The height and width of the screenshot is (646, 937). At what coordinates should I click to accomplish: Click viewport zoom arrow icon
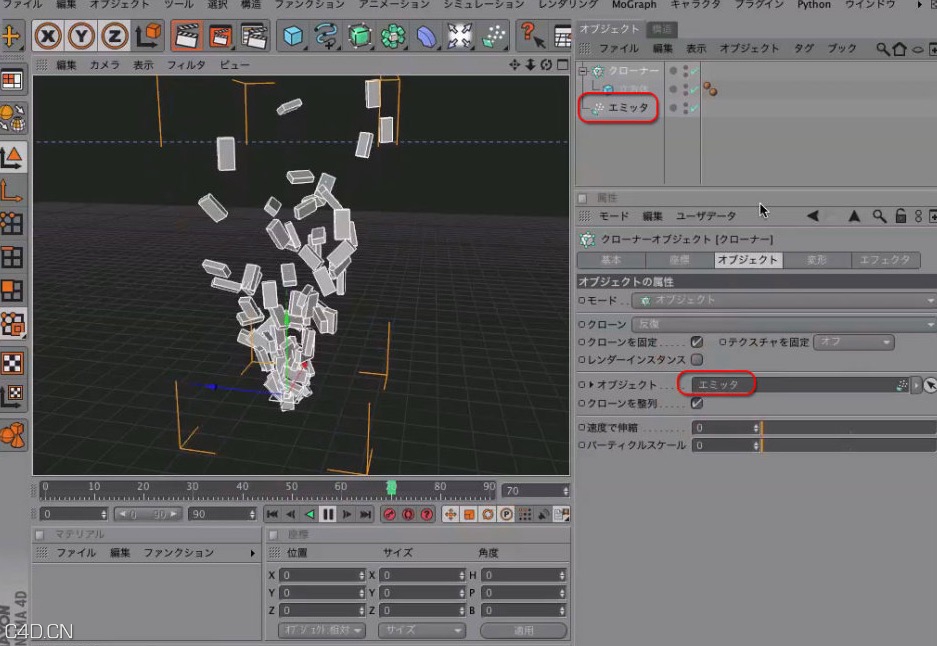coord(530,65)
